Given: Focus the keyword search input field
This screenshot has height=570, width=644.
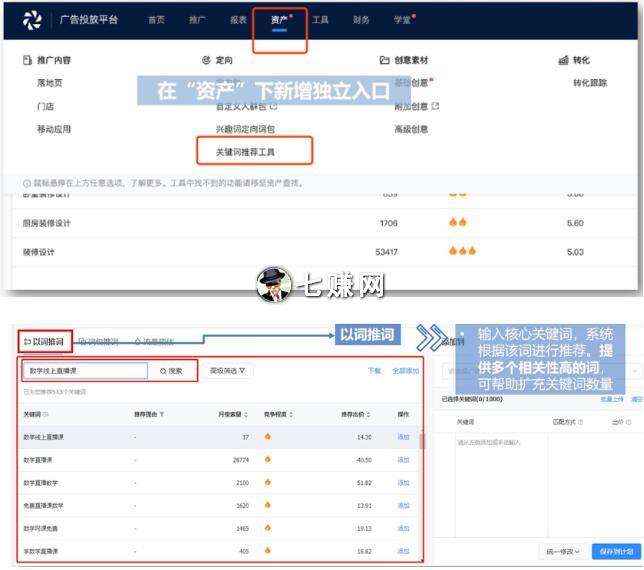Looking at the screenshot, I should 85,371.
